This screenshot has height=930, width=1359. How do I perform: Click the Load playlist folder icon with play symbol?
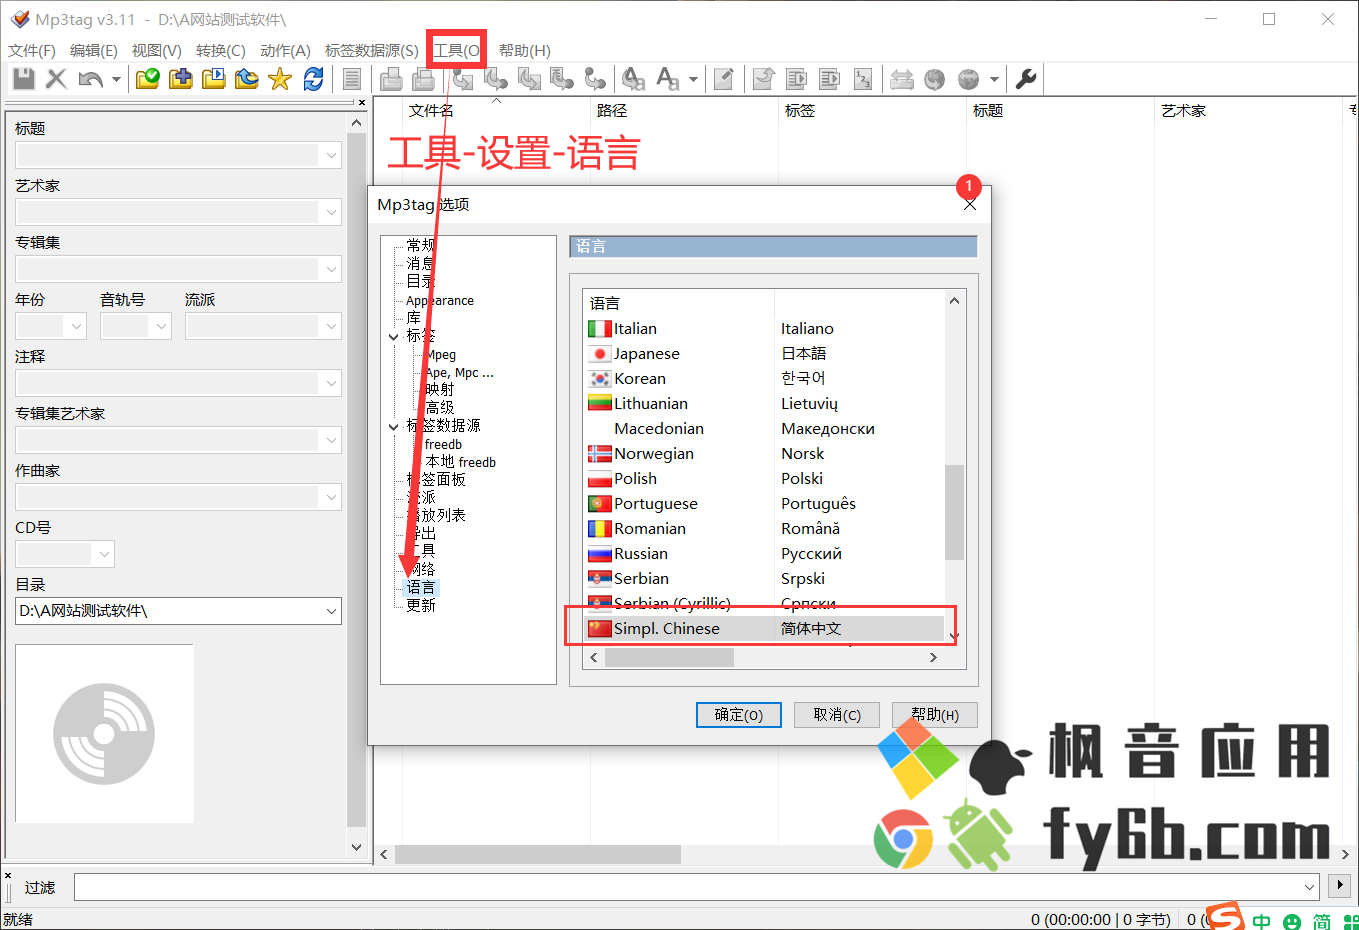point(214,79)
